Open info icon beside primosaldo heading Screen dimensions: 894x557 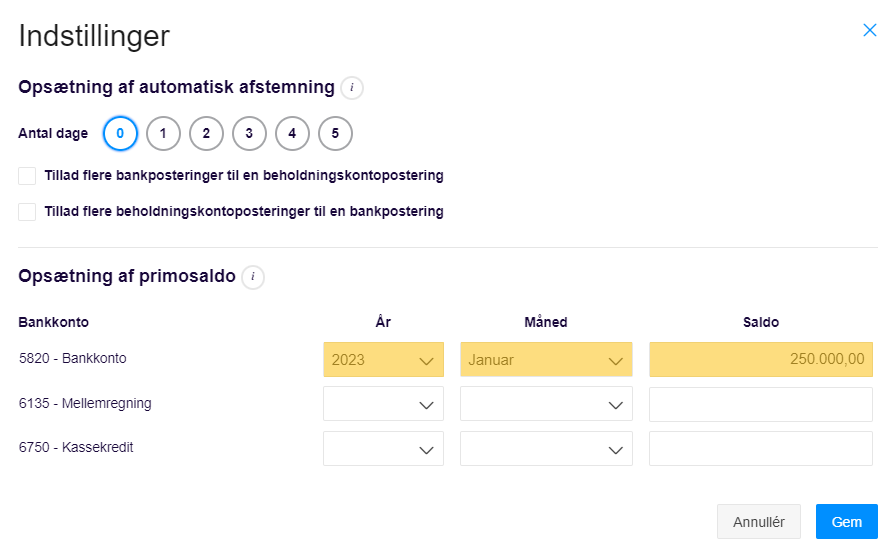253,277
